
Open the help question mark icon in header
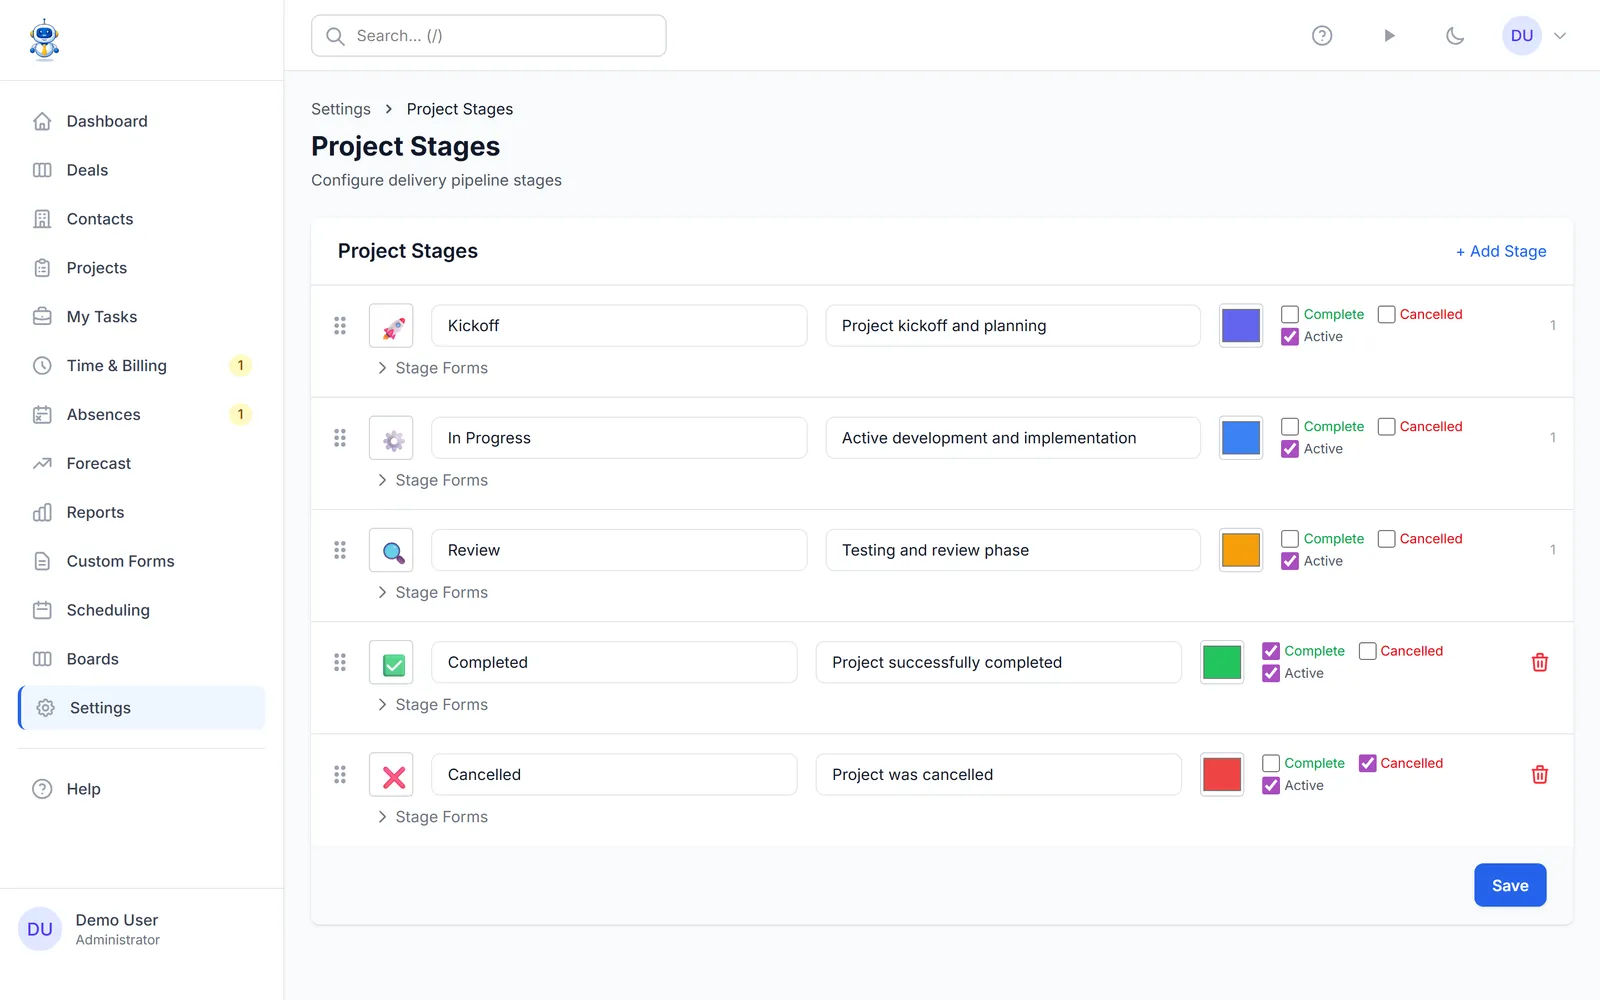tap(1322, 36)
